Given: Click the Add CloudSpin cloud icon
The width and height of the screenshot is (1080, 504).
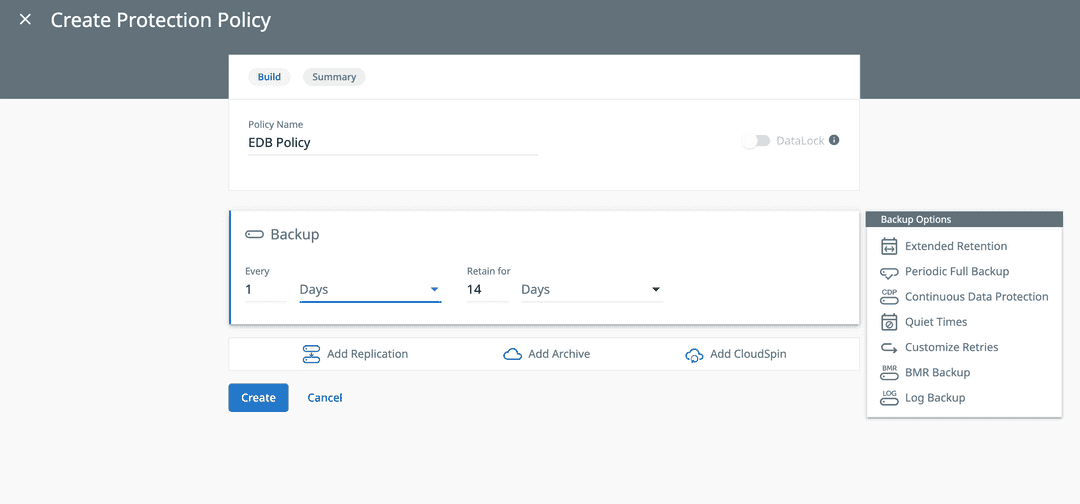Looking at the screenshot, I should pos(694,355).
